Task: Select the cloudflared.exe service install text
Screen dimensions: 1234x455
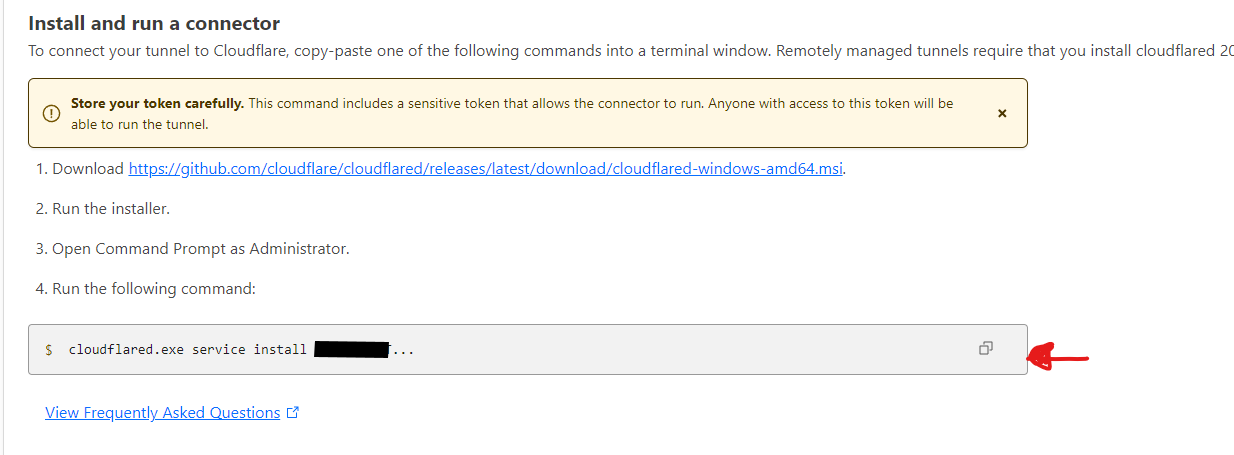Action: (x=188, y=350)
